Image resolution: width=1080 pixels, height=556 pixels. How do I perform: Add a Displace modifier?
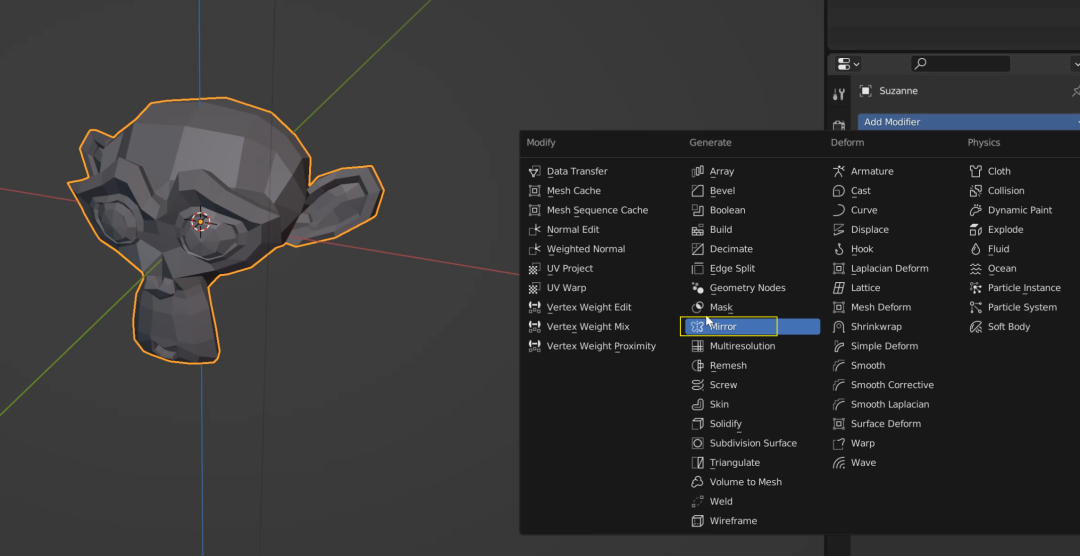point(870,229)
